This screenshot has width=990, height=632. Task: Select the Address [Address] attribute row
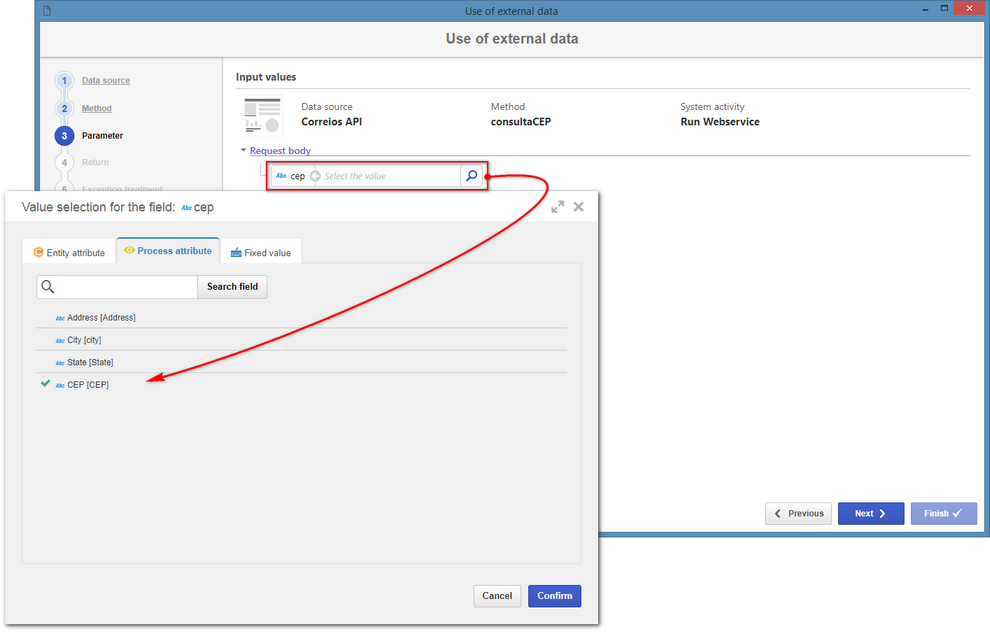(302, 318)
